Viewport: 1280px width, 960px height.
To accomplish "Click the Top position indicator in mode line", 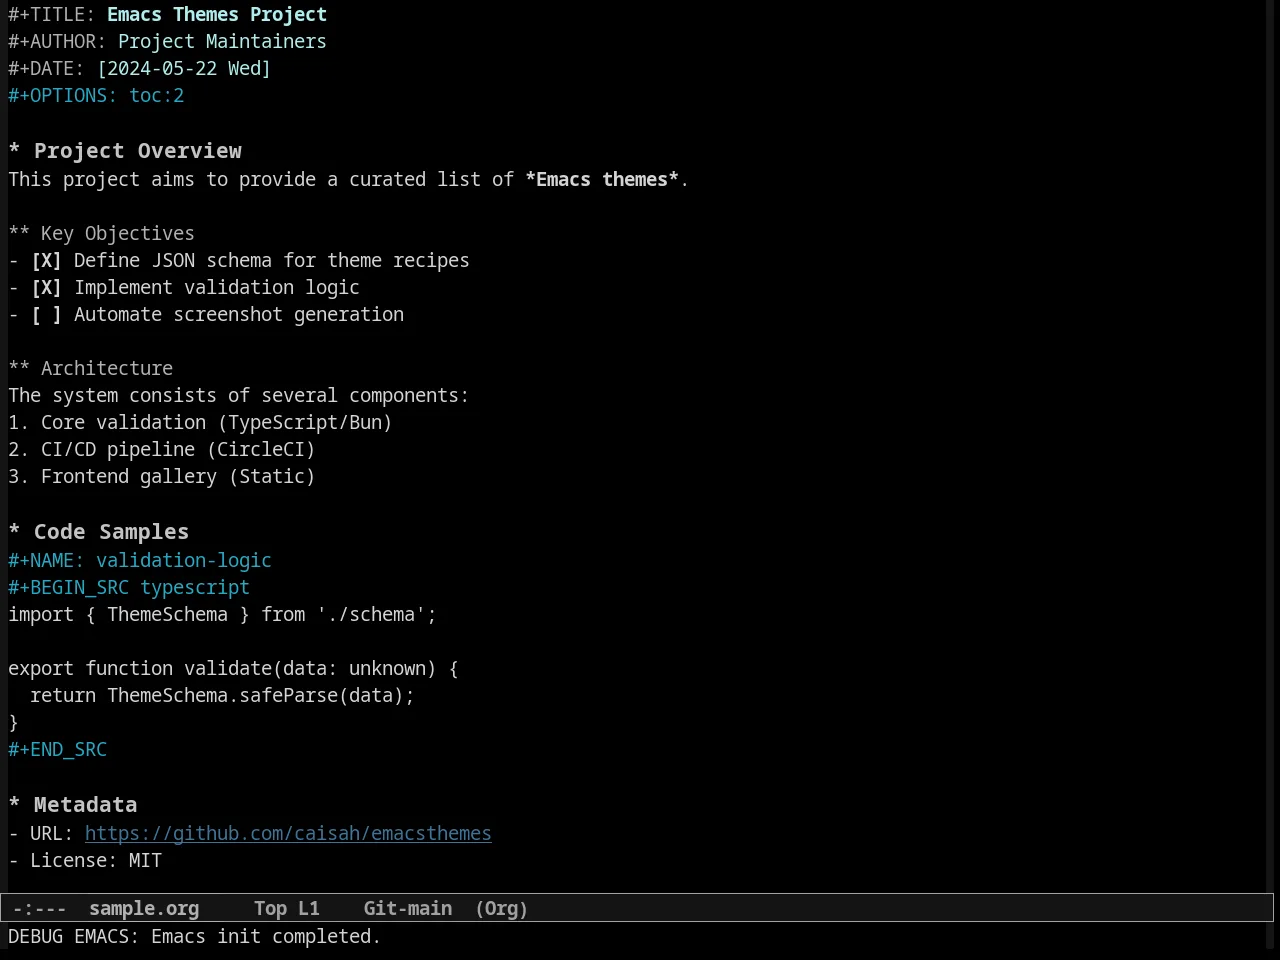I will point(270,909).
